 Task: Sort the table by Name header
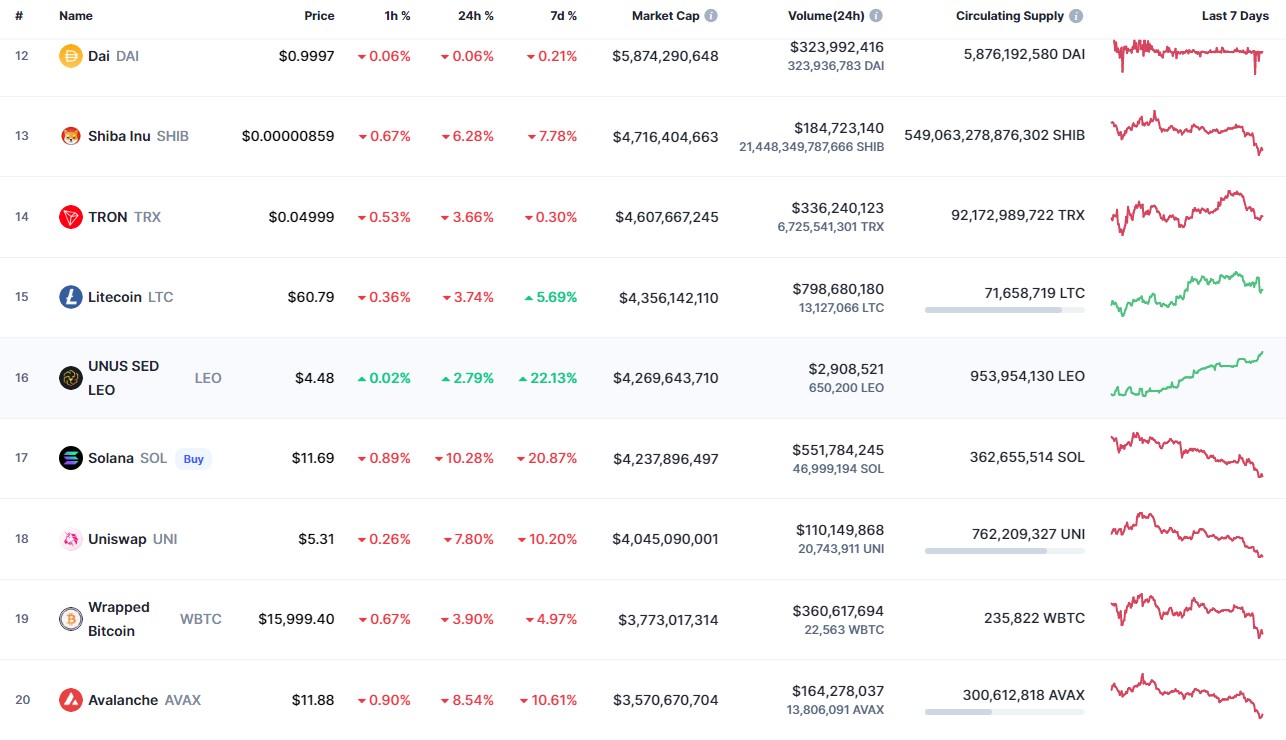click(x=76, y=16)
